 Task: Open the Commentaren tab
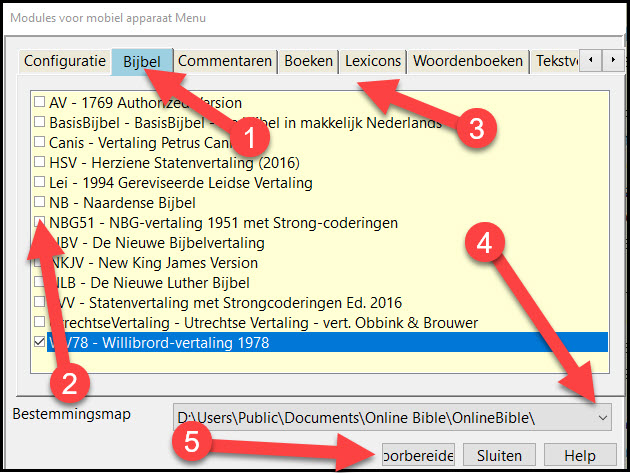click(x=225, y=61)
